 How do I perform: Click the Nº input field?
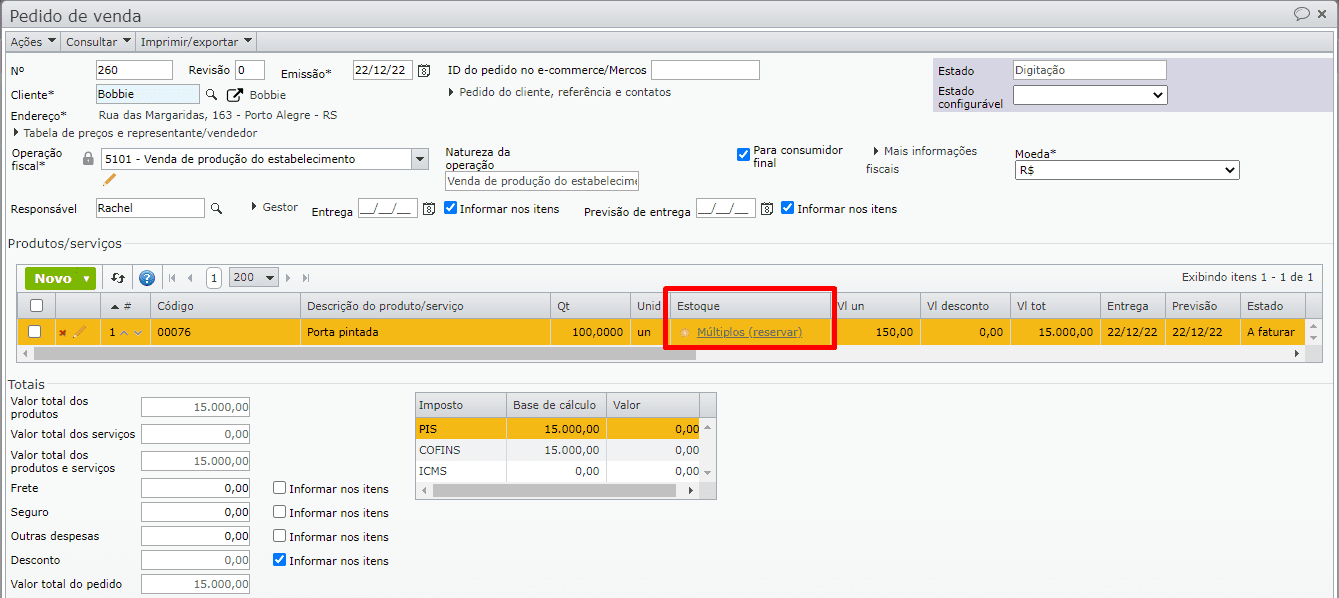(x=134, y=70)
